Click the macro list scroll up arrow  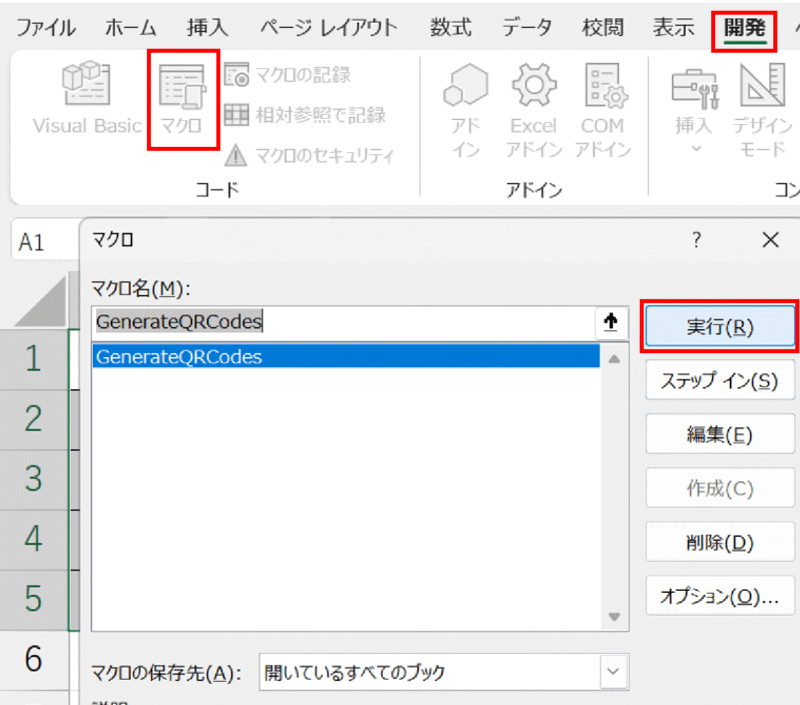tap(614, 359)
